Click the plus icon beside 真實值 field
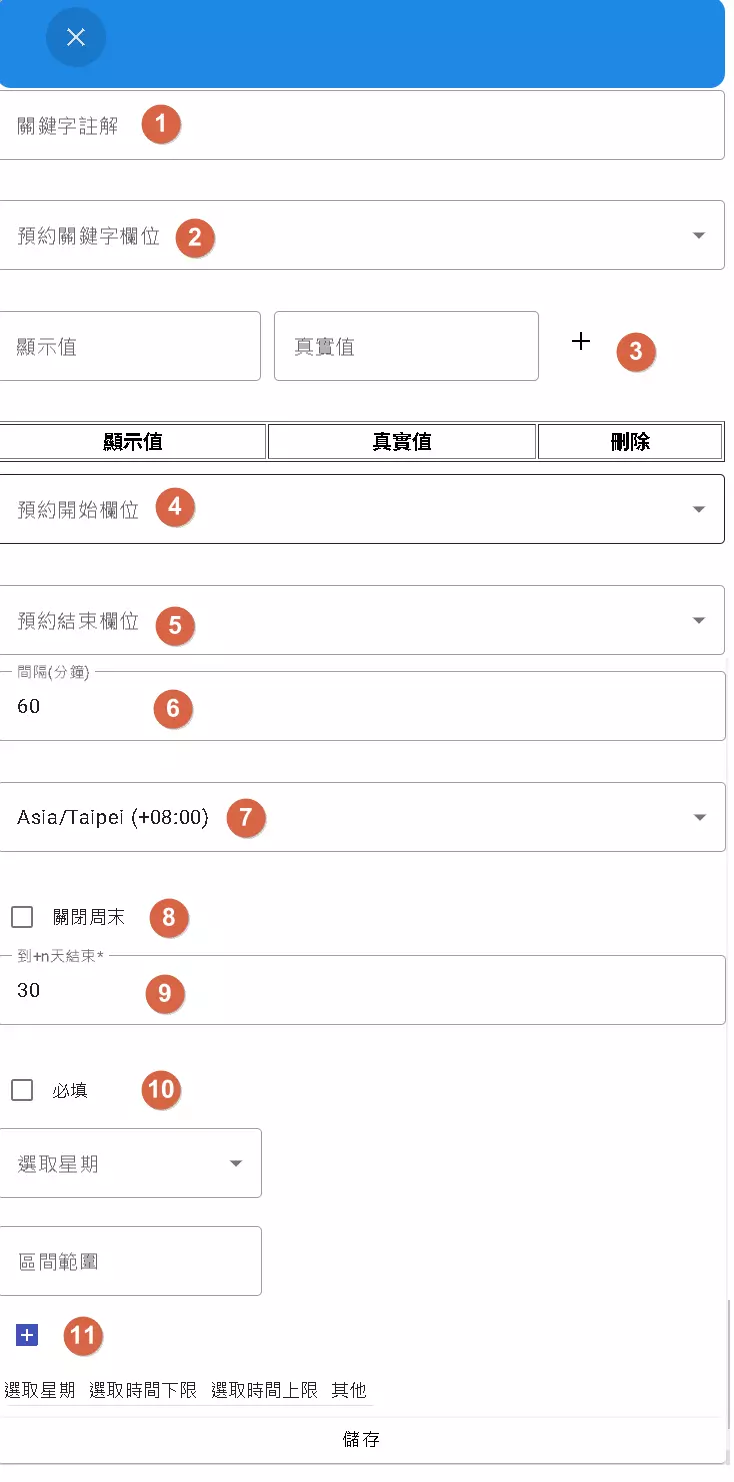This screenshot has width=734, height=1482. pos(580,342)
